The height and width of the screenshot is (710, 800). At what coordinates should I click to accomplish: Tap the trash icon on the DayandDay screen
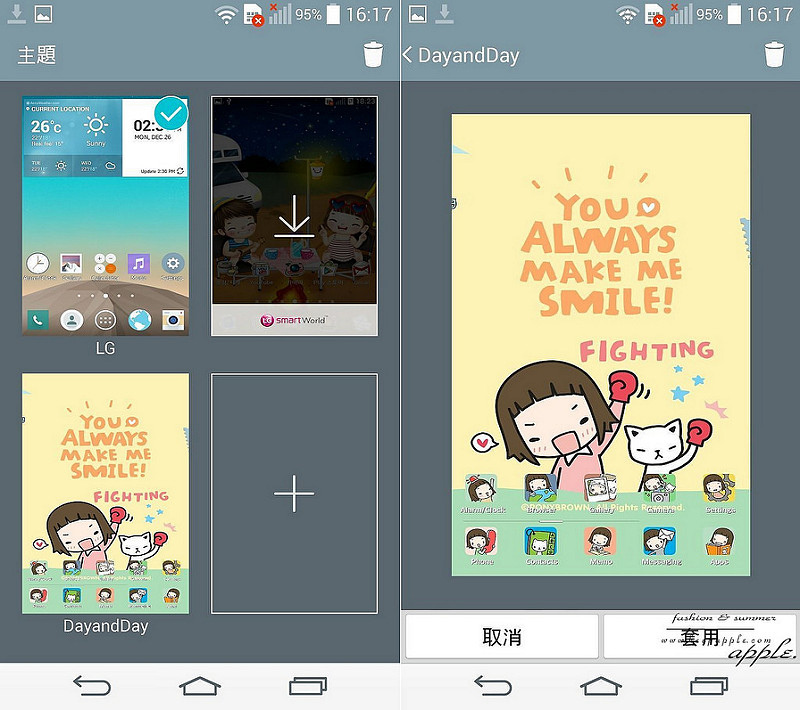click(x=774, y=55)
